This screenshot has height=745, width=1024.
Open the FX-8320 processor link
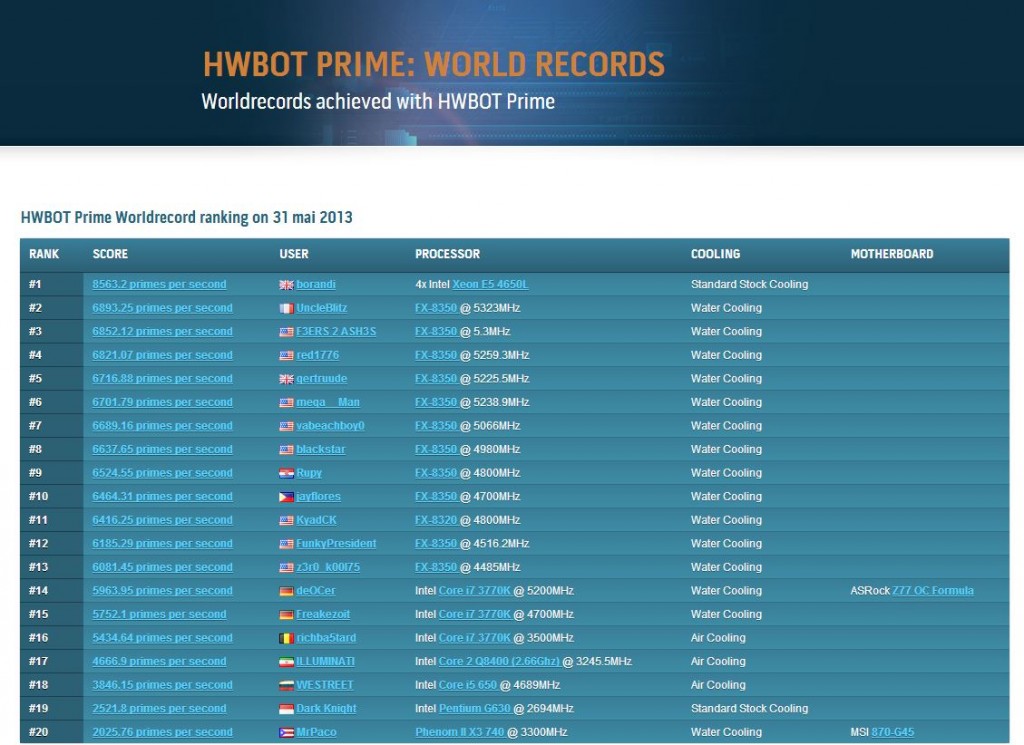point(436,520)
